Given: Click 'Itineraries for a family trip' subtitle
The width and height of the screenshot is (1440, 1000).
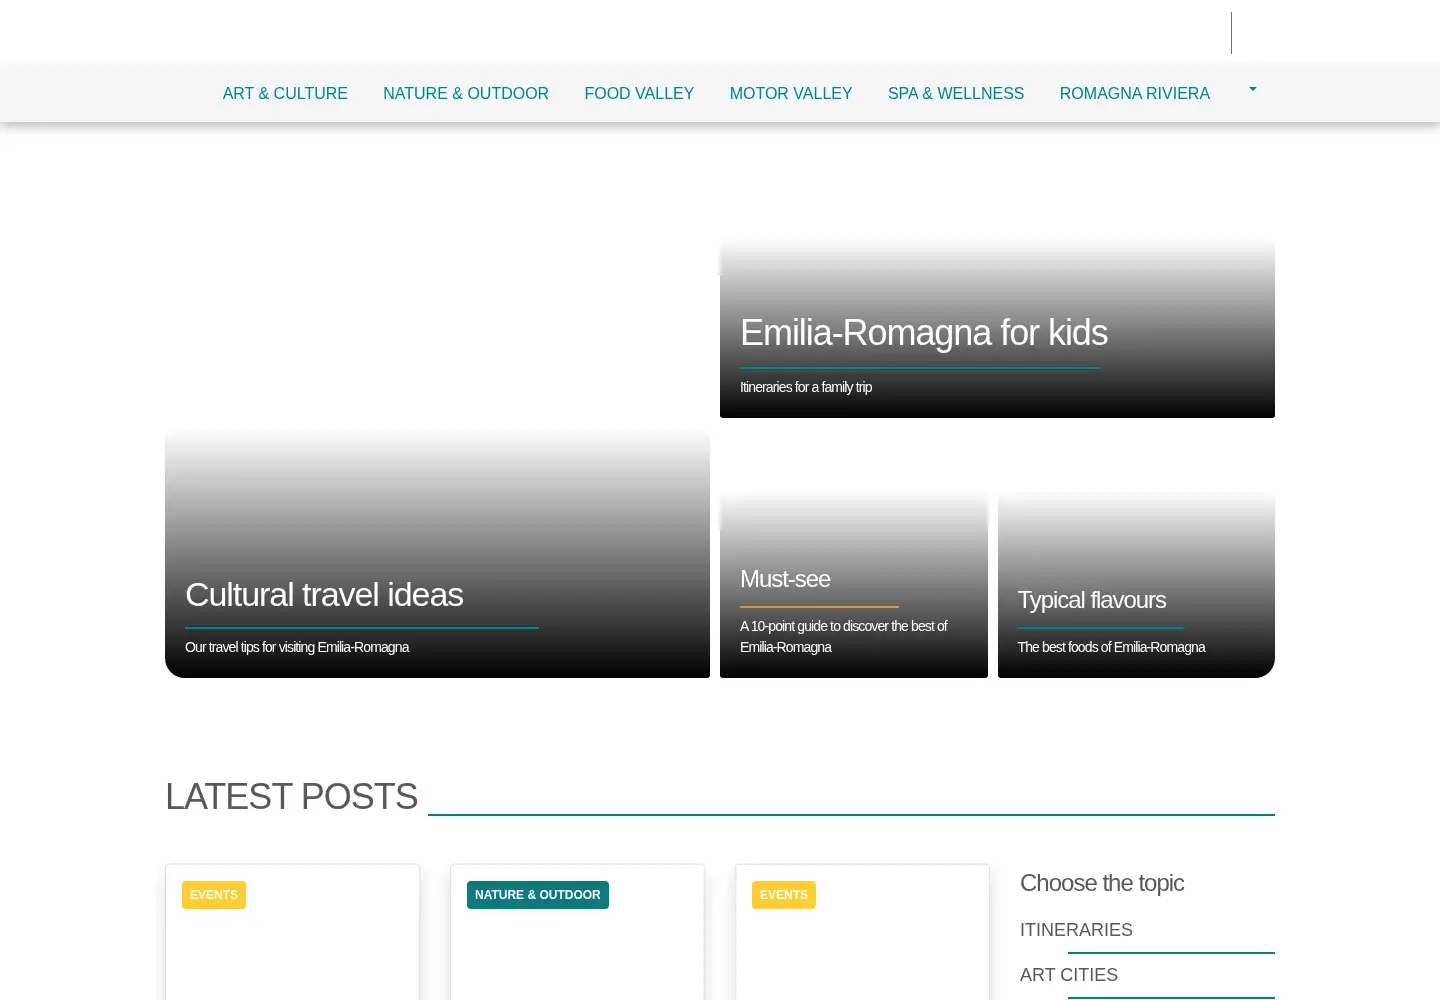Looking at the screenshot, I should pyautogui.click(x=806, y=387).
